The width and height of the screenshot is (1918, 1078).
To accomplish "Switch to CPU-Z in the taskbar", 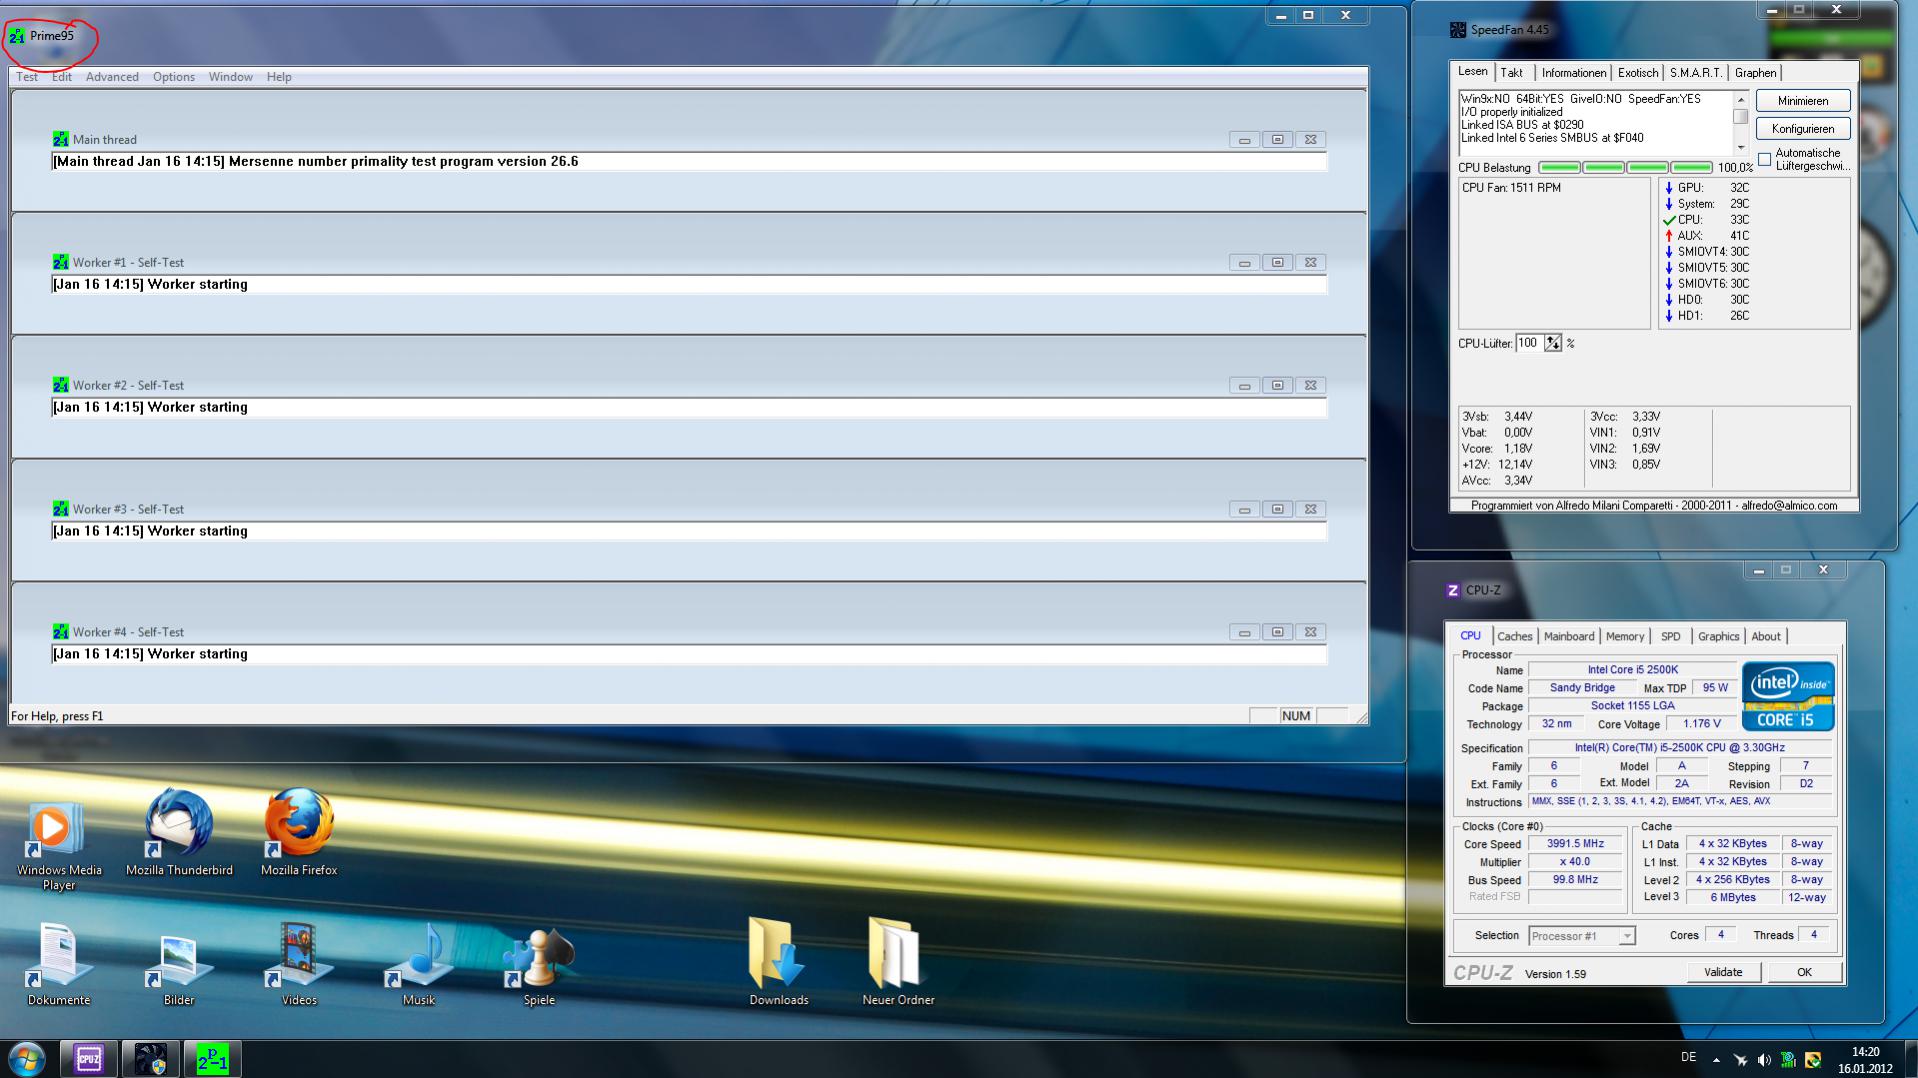I will [89, 1059].
